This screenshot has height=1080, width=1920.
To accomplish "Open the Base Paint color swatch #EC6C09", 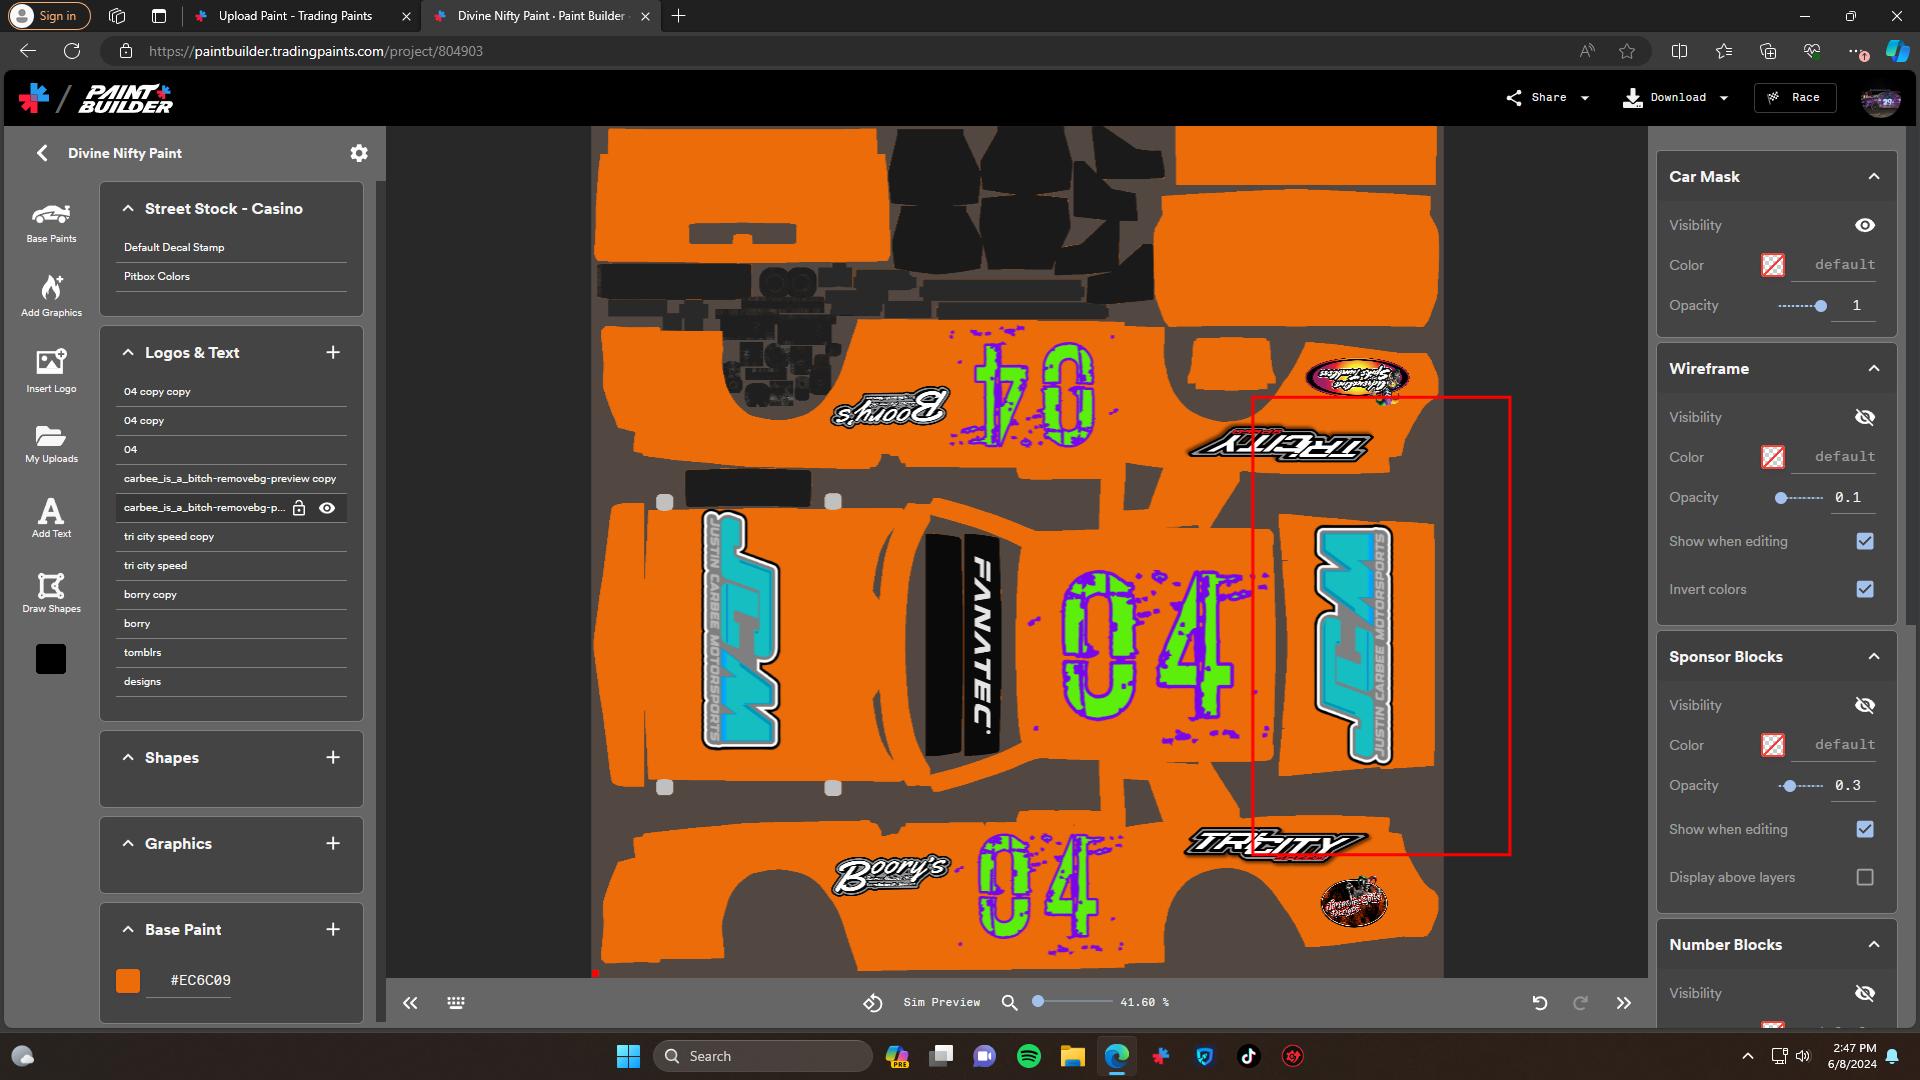I will coord(128,980).
